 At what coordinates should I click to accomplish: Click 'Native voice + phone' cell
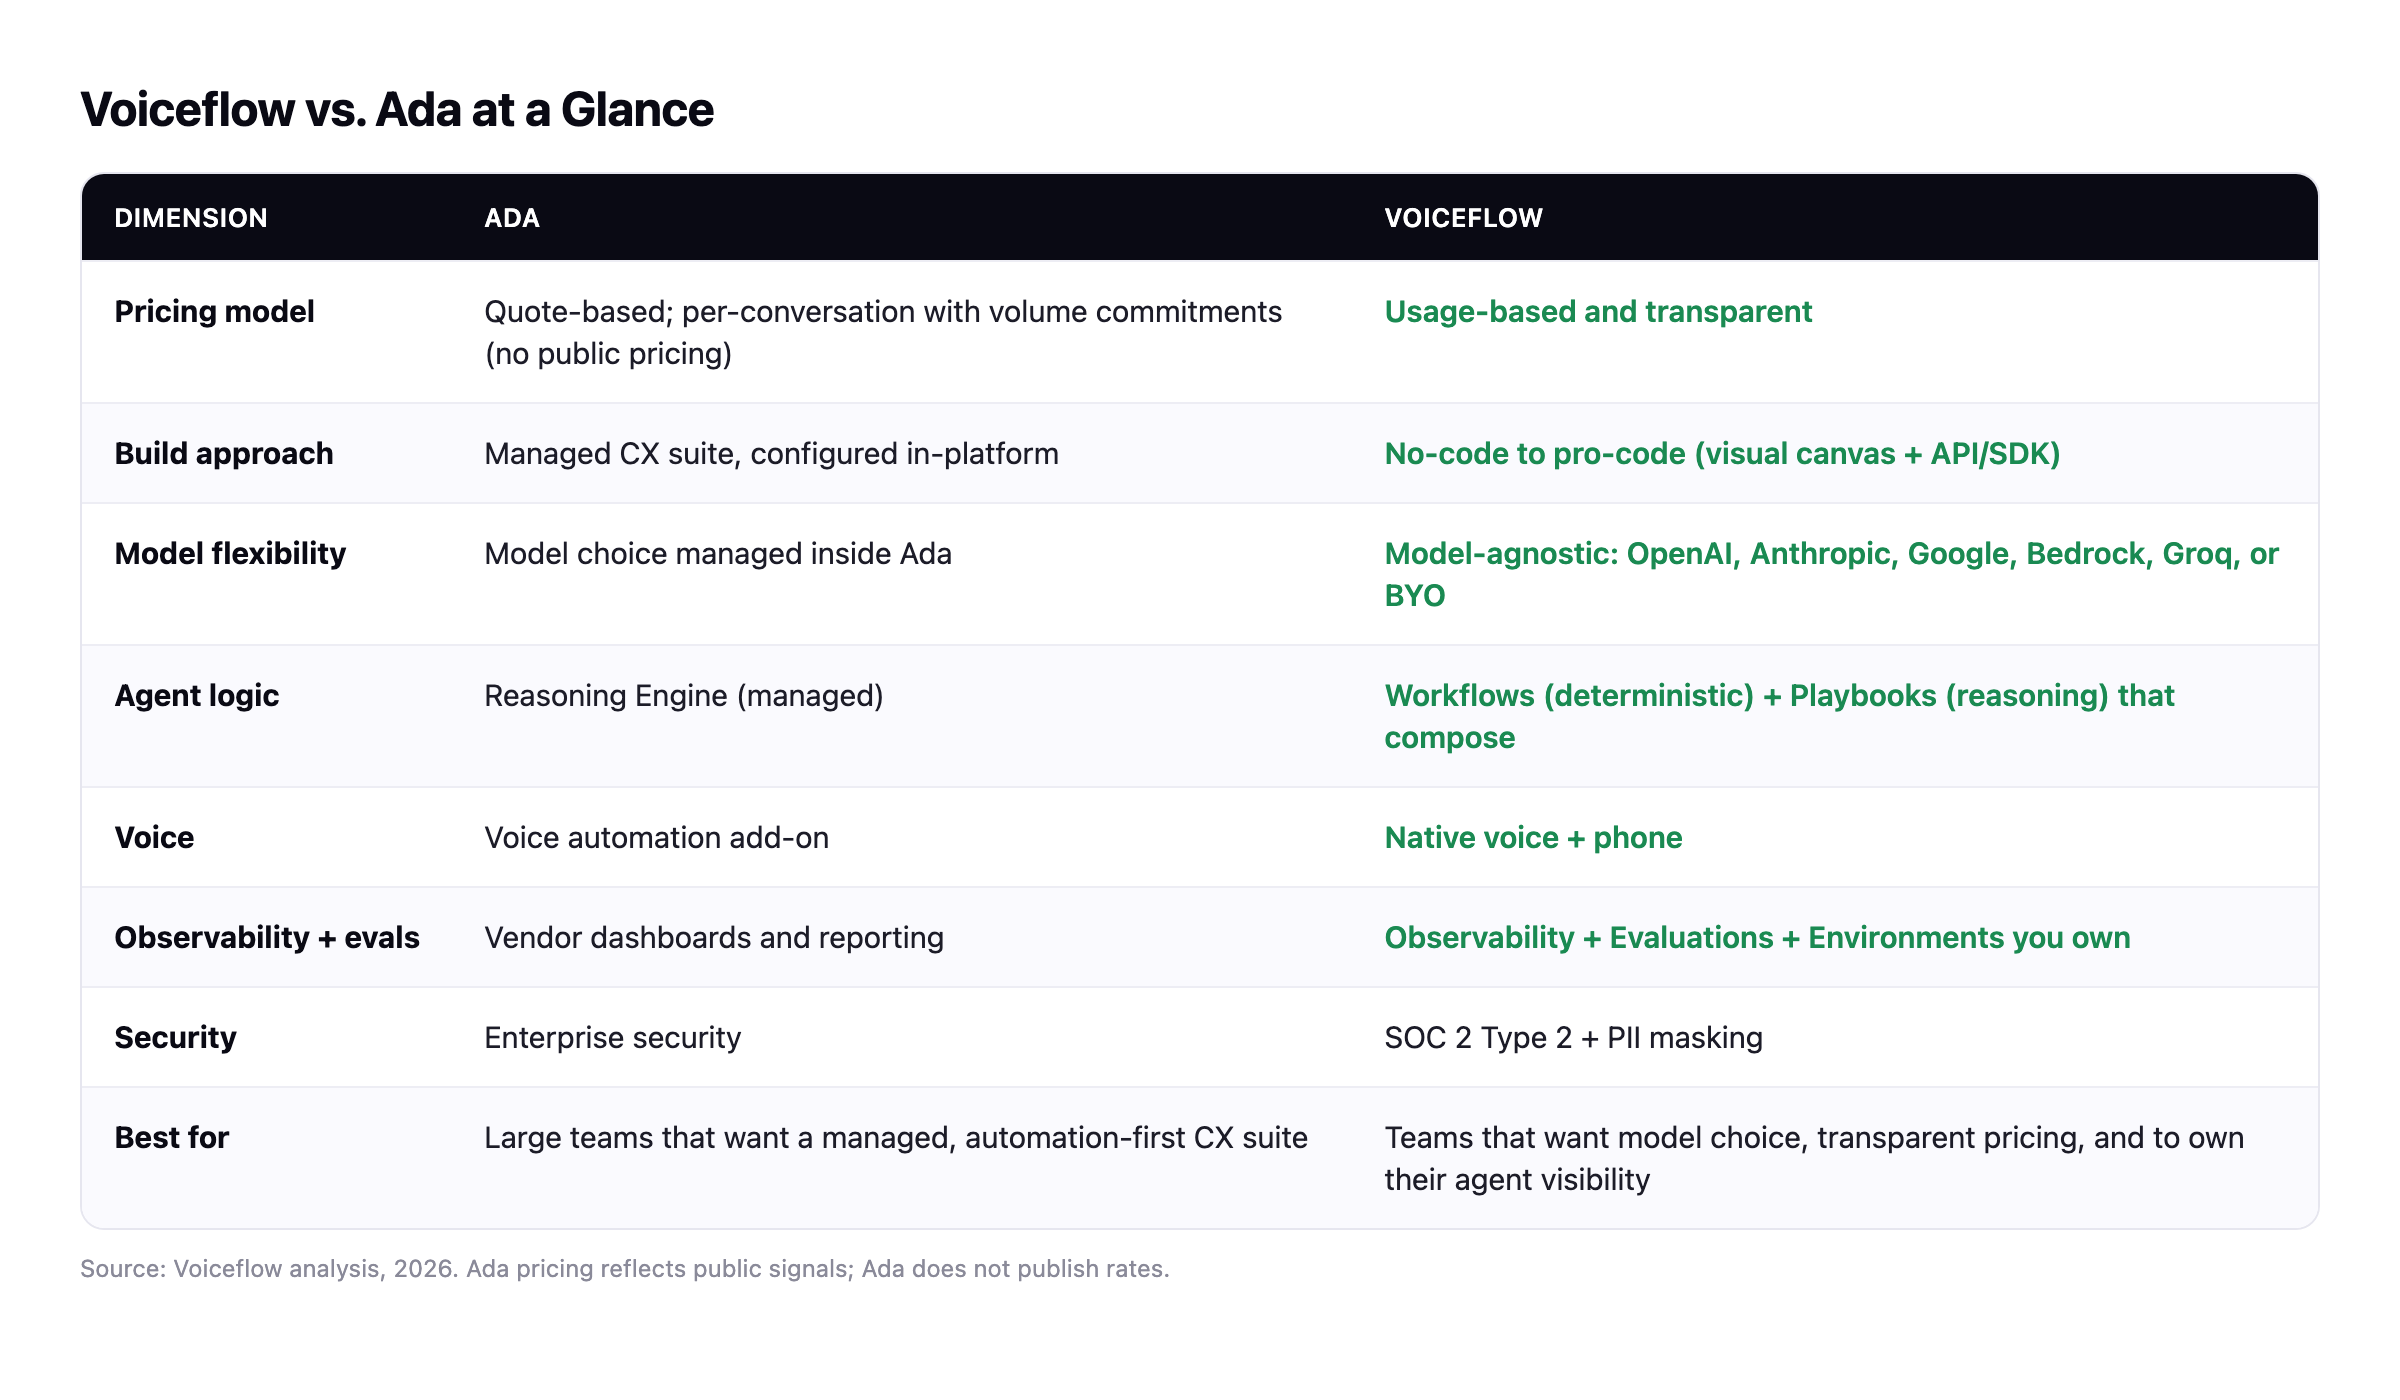(1533, 838)
